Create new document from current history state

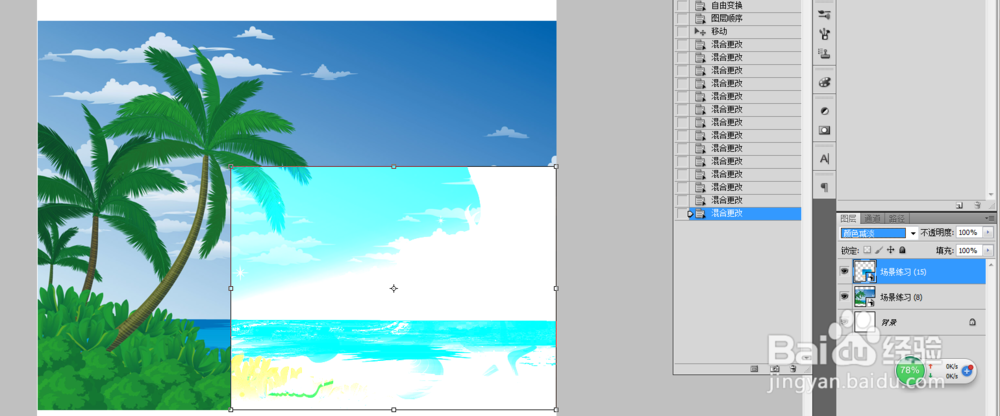[x=754, y=369]
